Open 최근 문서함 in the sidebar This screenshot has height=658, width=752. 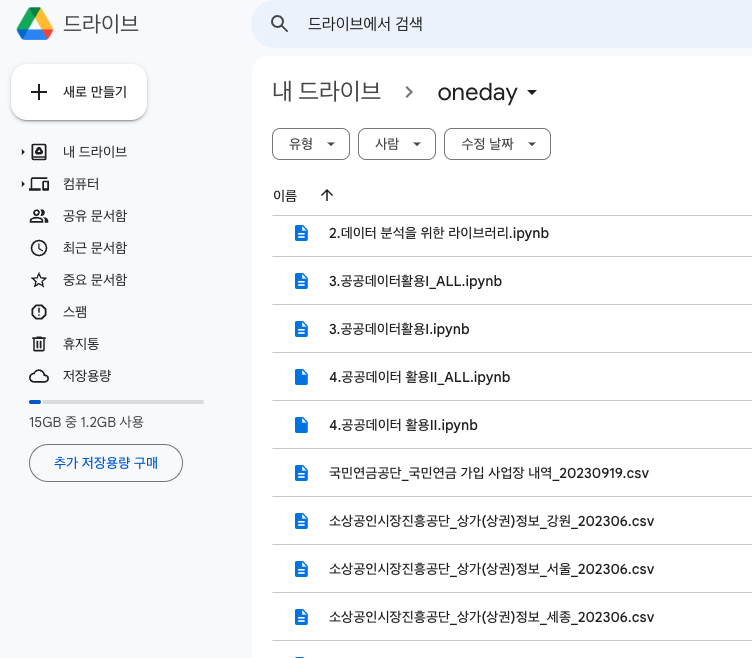pos(95,248)
